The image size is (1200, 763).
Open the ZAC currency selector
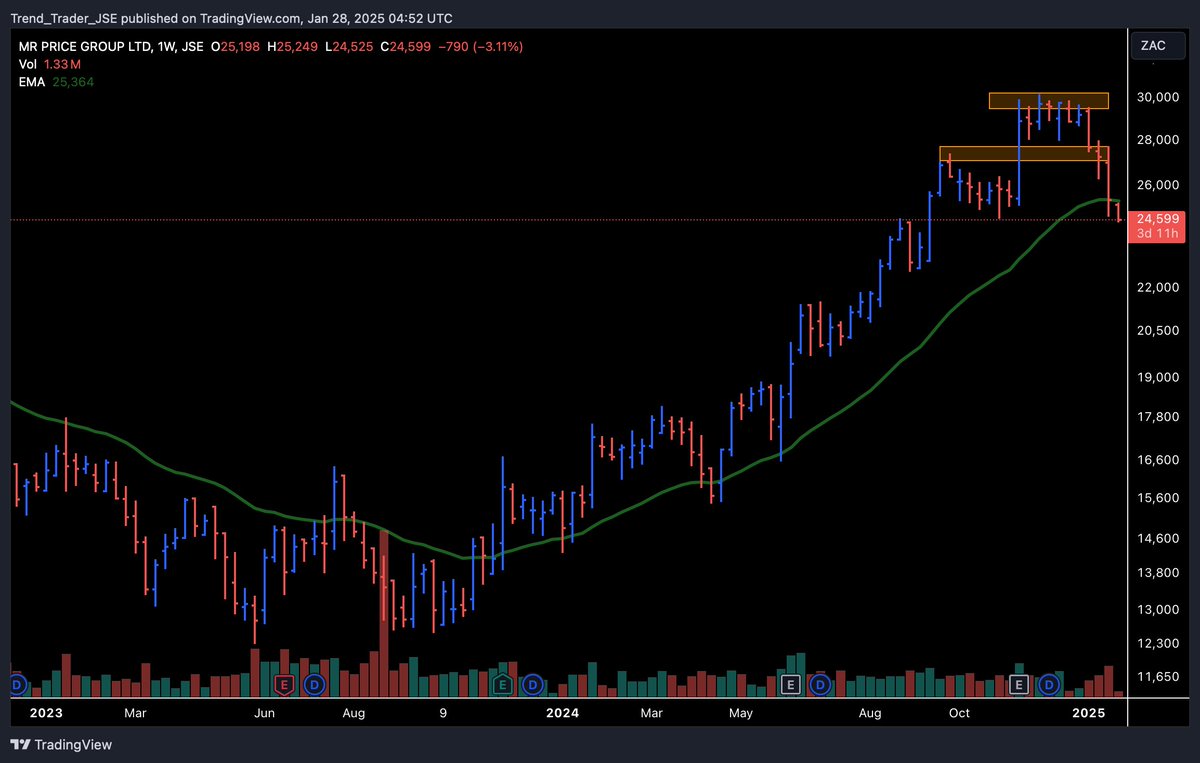1159,45
